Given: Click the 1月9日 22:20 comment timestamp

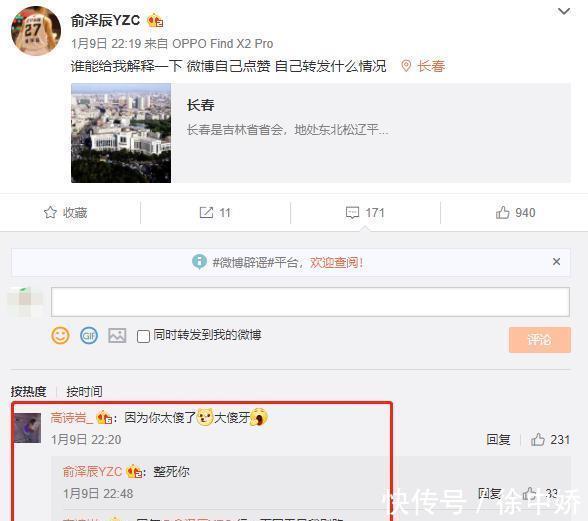Looking at the screenshot, I should point(86,440).
